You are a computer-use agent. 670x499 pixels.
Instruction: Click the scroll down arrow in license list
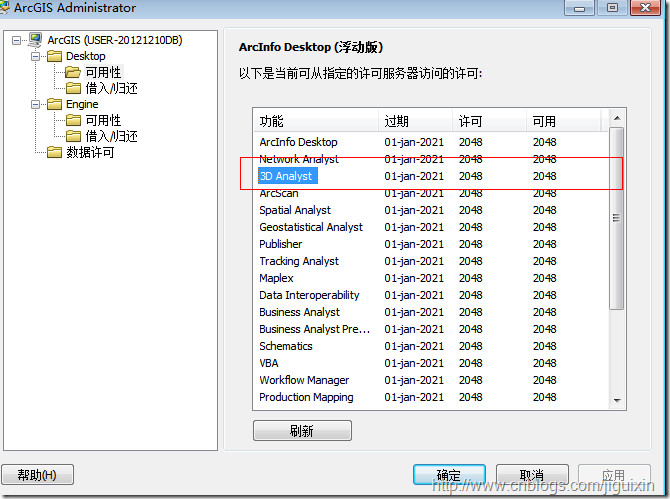(x=617, y=400)
